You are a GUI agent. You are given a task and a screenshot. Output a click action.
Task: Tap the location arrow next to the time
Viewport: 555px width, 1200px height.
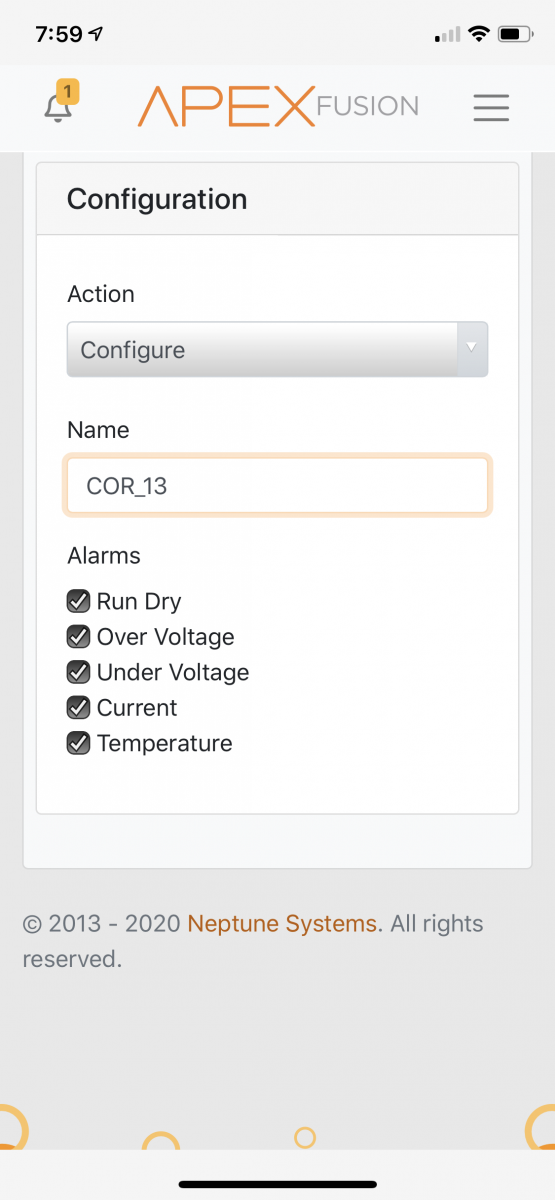click(x=97, y=34)
